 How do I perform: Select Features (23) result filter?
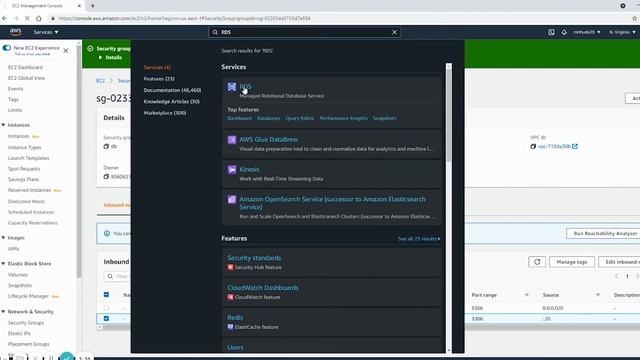point(159,79)
